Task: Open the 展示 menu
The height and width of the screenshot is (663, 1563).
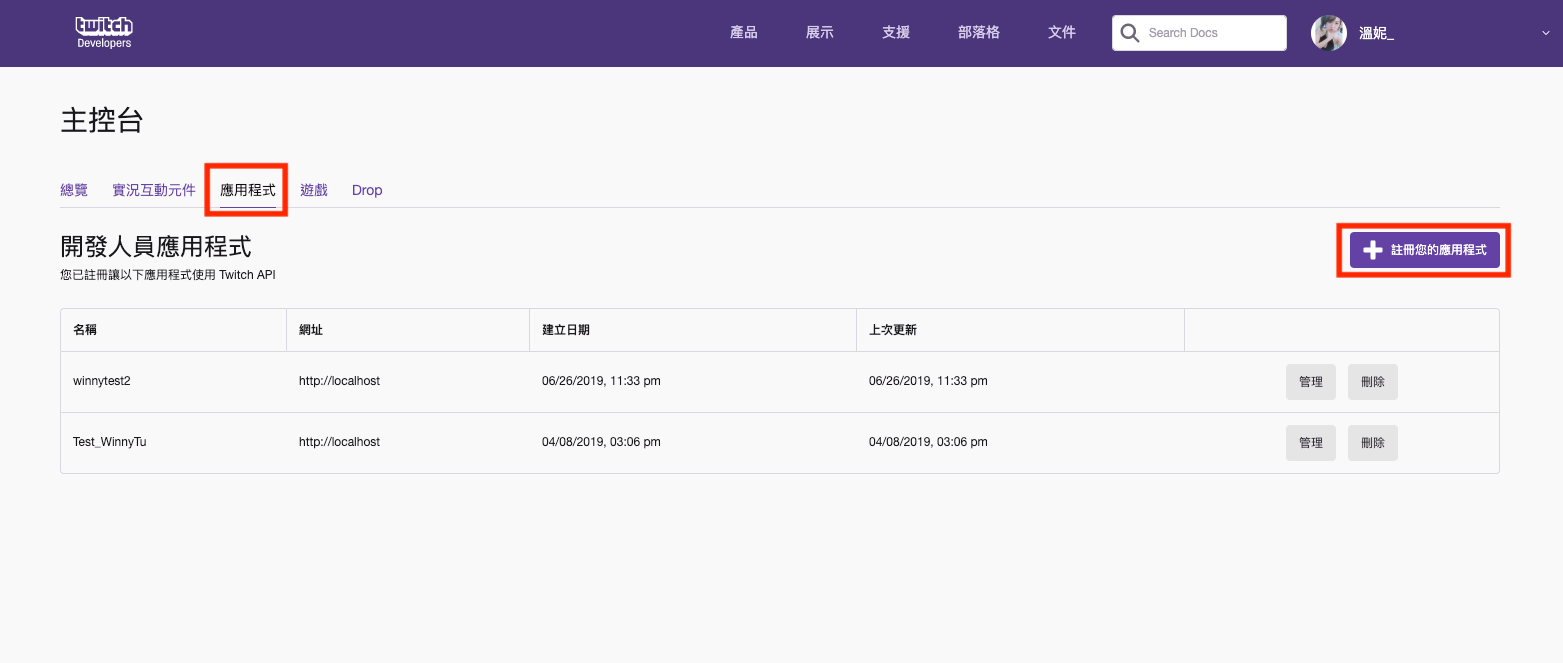Action: pyautogui.click(x=820, y=33)
